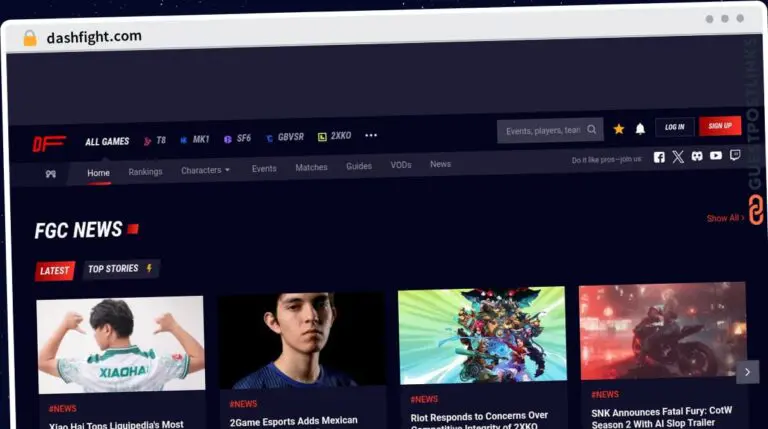
Task: Switch to TOP STORIES filter
Action: (x=120, y=269)
